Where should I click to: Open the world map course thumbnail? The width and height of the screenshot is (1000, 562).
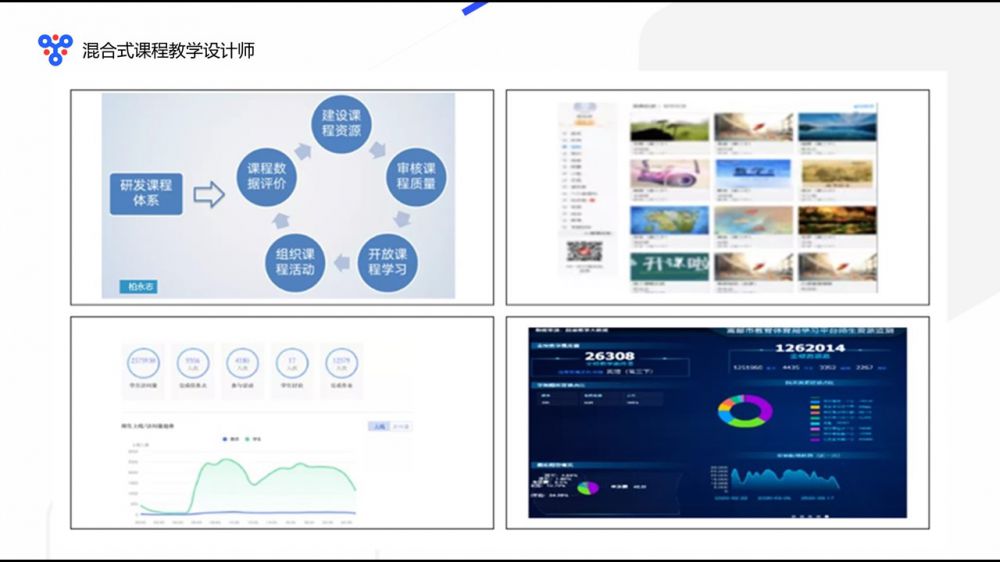point(669,219)
